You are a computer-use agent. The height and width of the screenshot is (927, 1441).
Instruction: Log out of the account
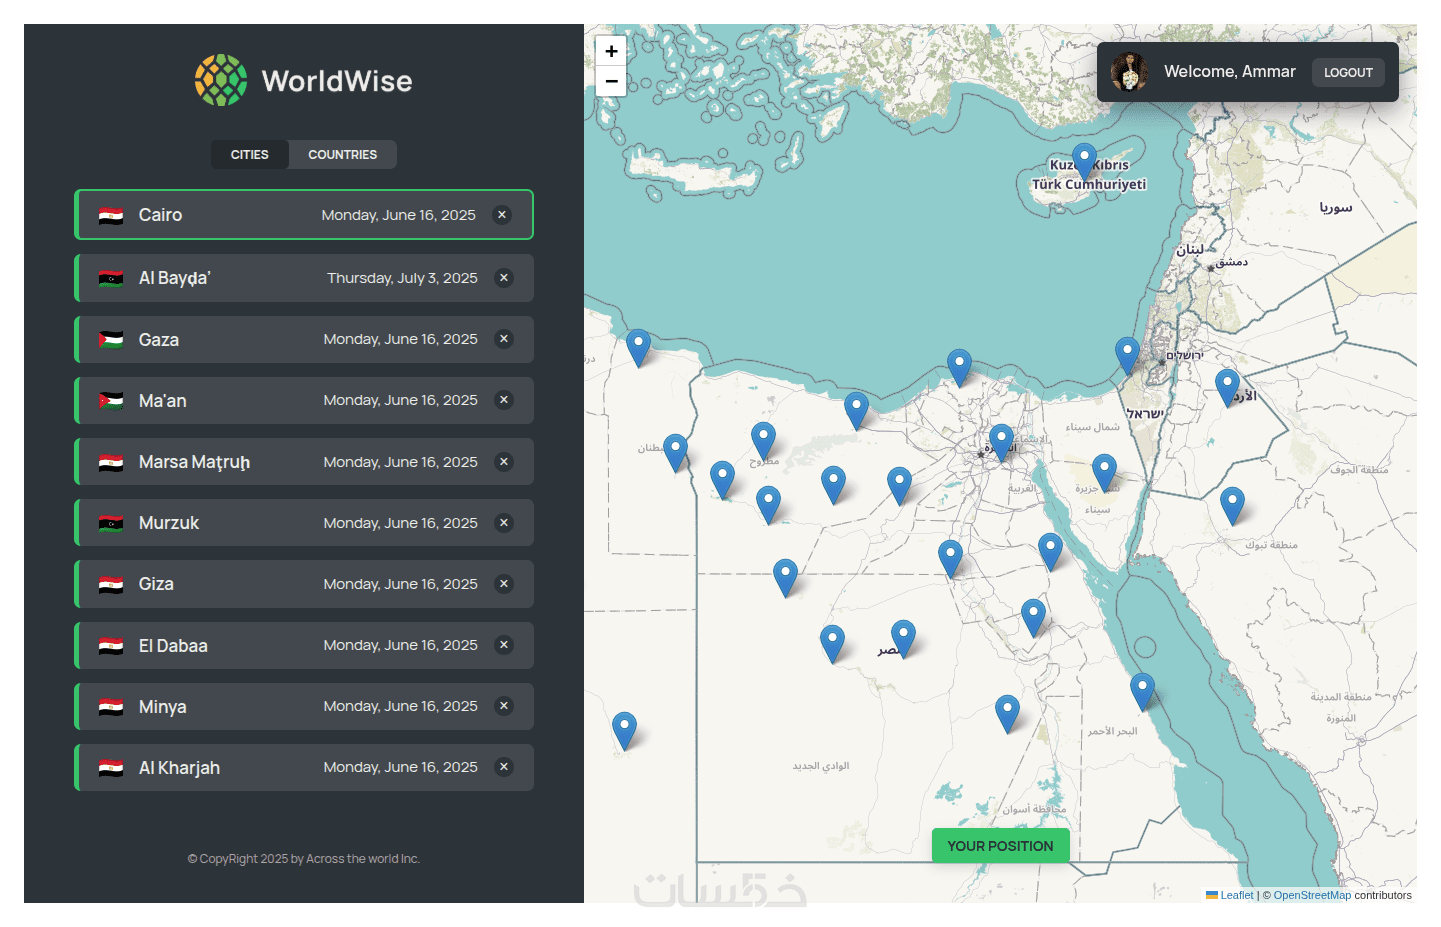coord(1348,72)
